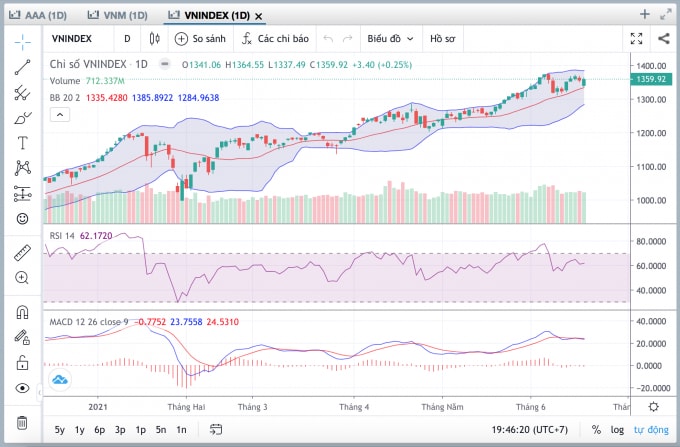Click the RSI 14 indicator legend
This screenshot has height=447, width=680.
(x=62, y=236)
